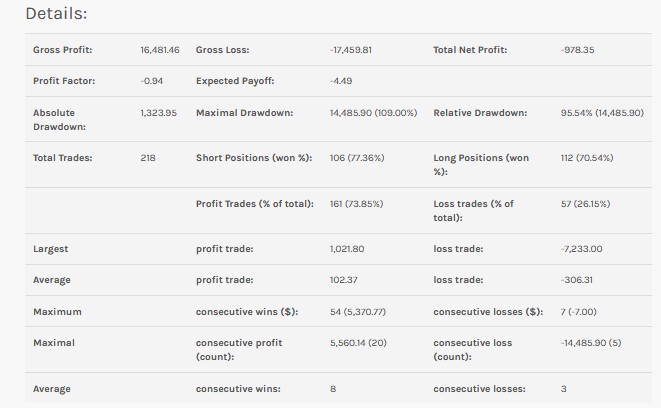The height and width of the screenshot is (408, 661).
Task: Select the Expected Payoff value -4.49
Action: point(340,80)
